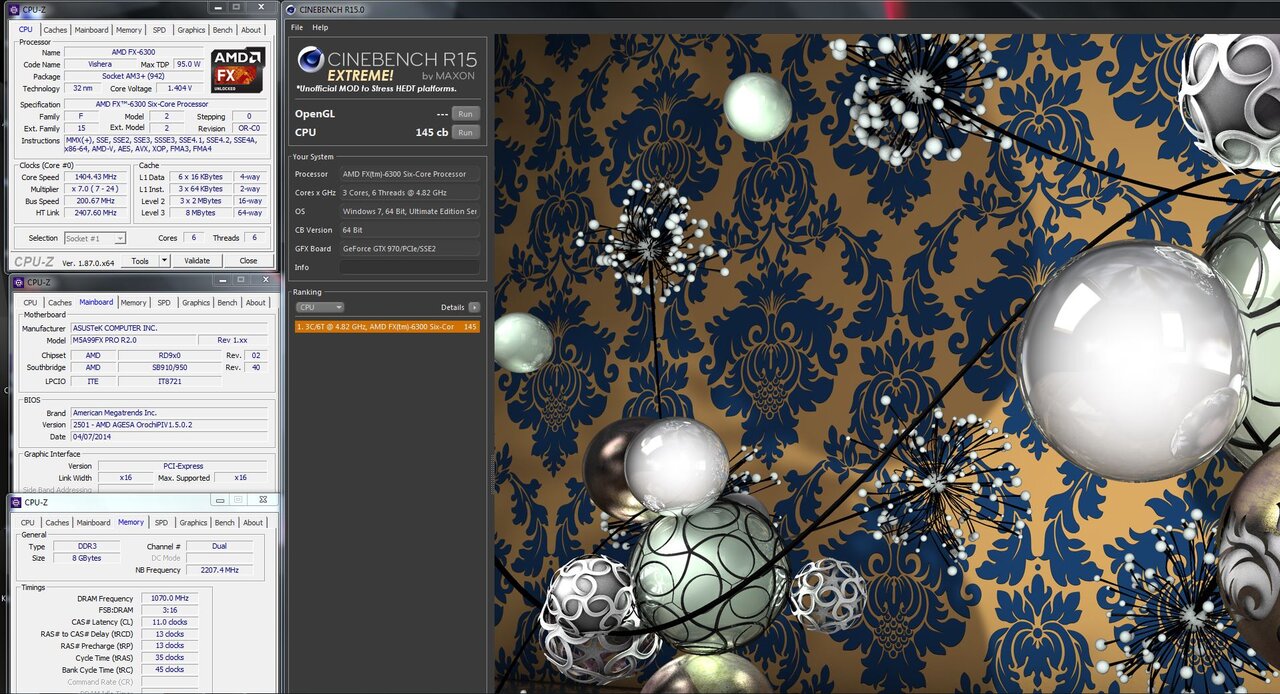Switch to Memory tab in the top CPU-Z window

129,30
